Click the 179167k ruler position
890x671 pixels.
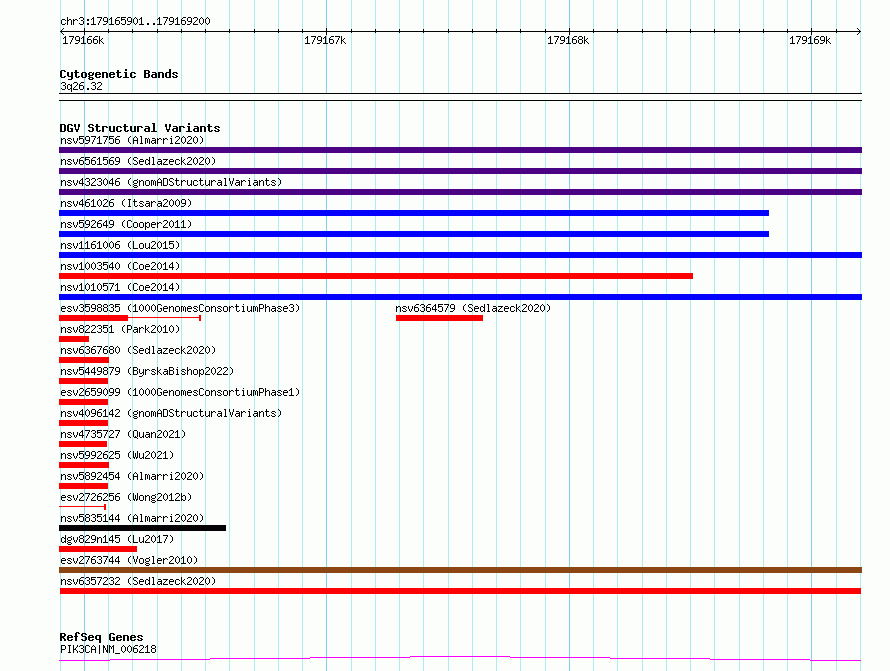pos(325,40)
